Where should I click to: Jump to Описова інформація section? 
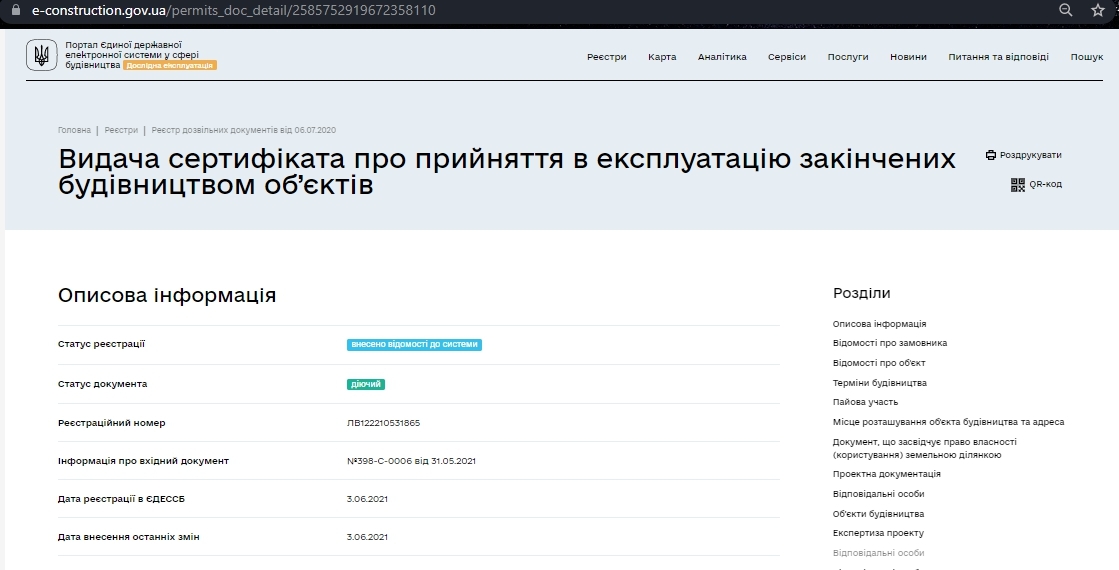879,324
